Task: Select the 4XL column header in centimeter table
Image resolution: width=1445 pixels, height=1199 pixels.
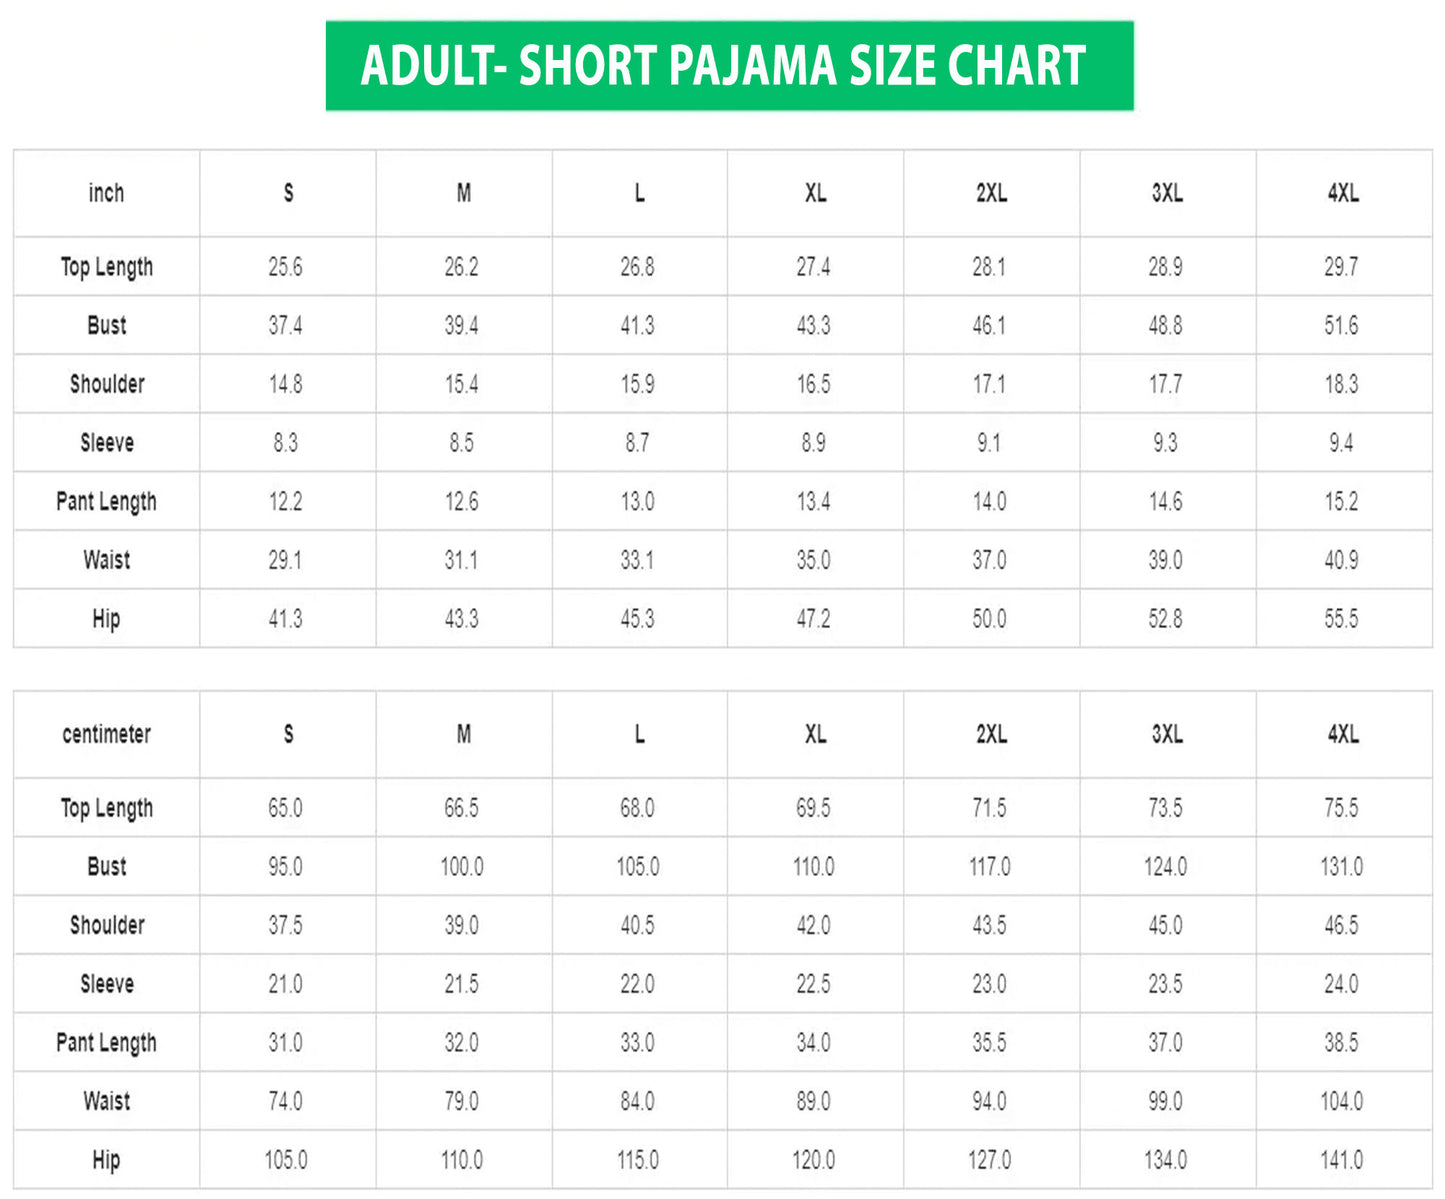Action: pos(1342,734)
